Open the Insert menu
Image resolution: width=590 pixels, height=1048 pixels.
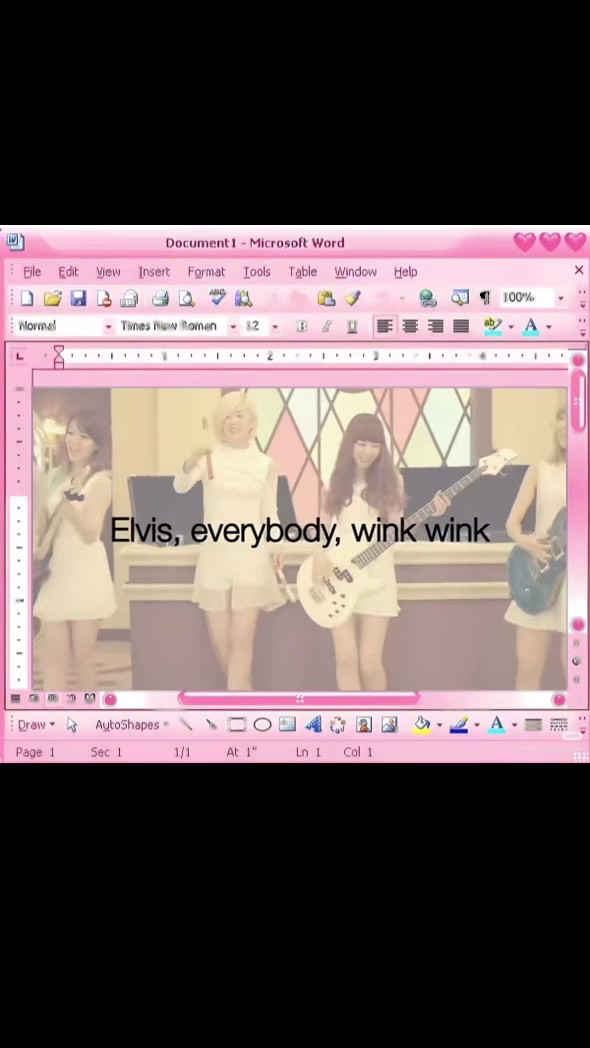point(154,271)
